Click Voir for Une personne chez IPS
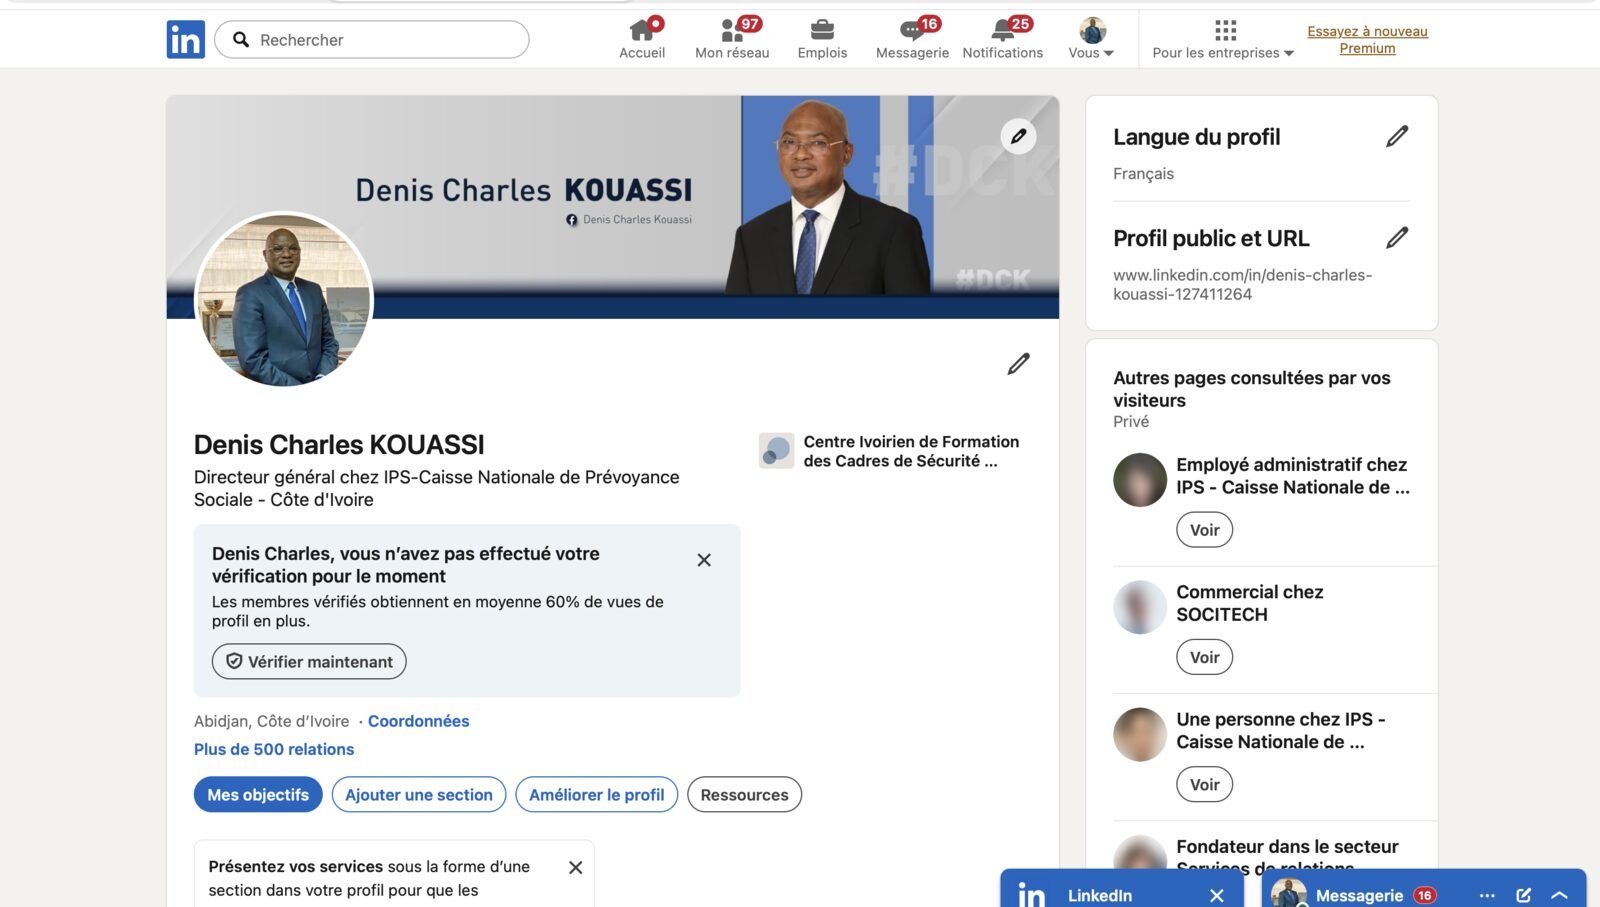Image resolution: width=1600 pixels, height=907 pixels. click(x=1204, y=785)
